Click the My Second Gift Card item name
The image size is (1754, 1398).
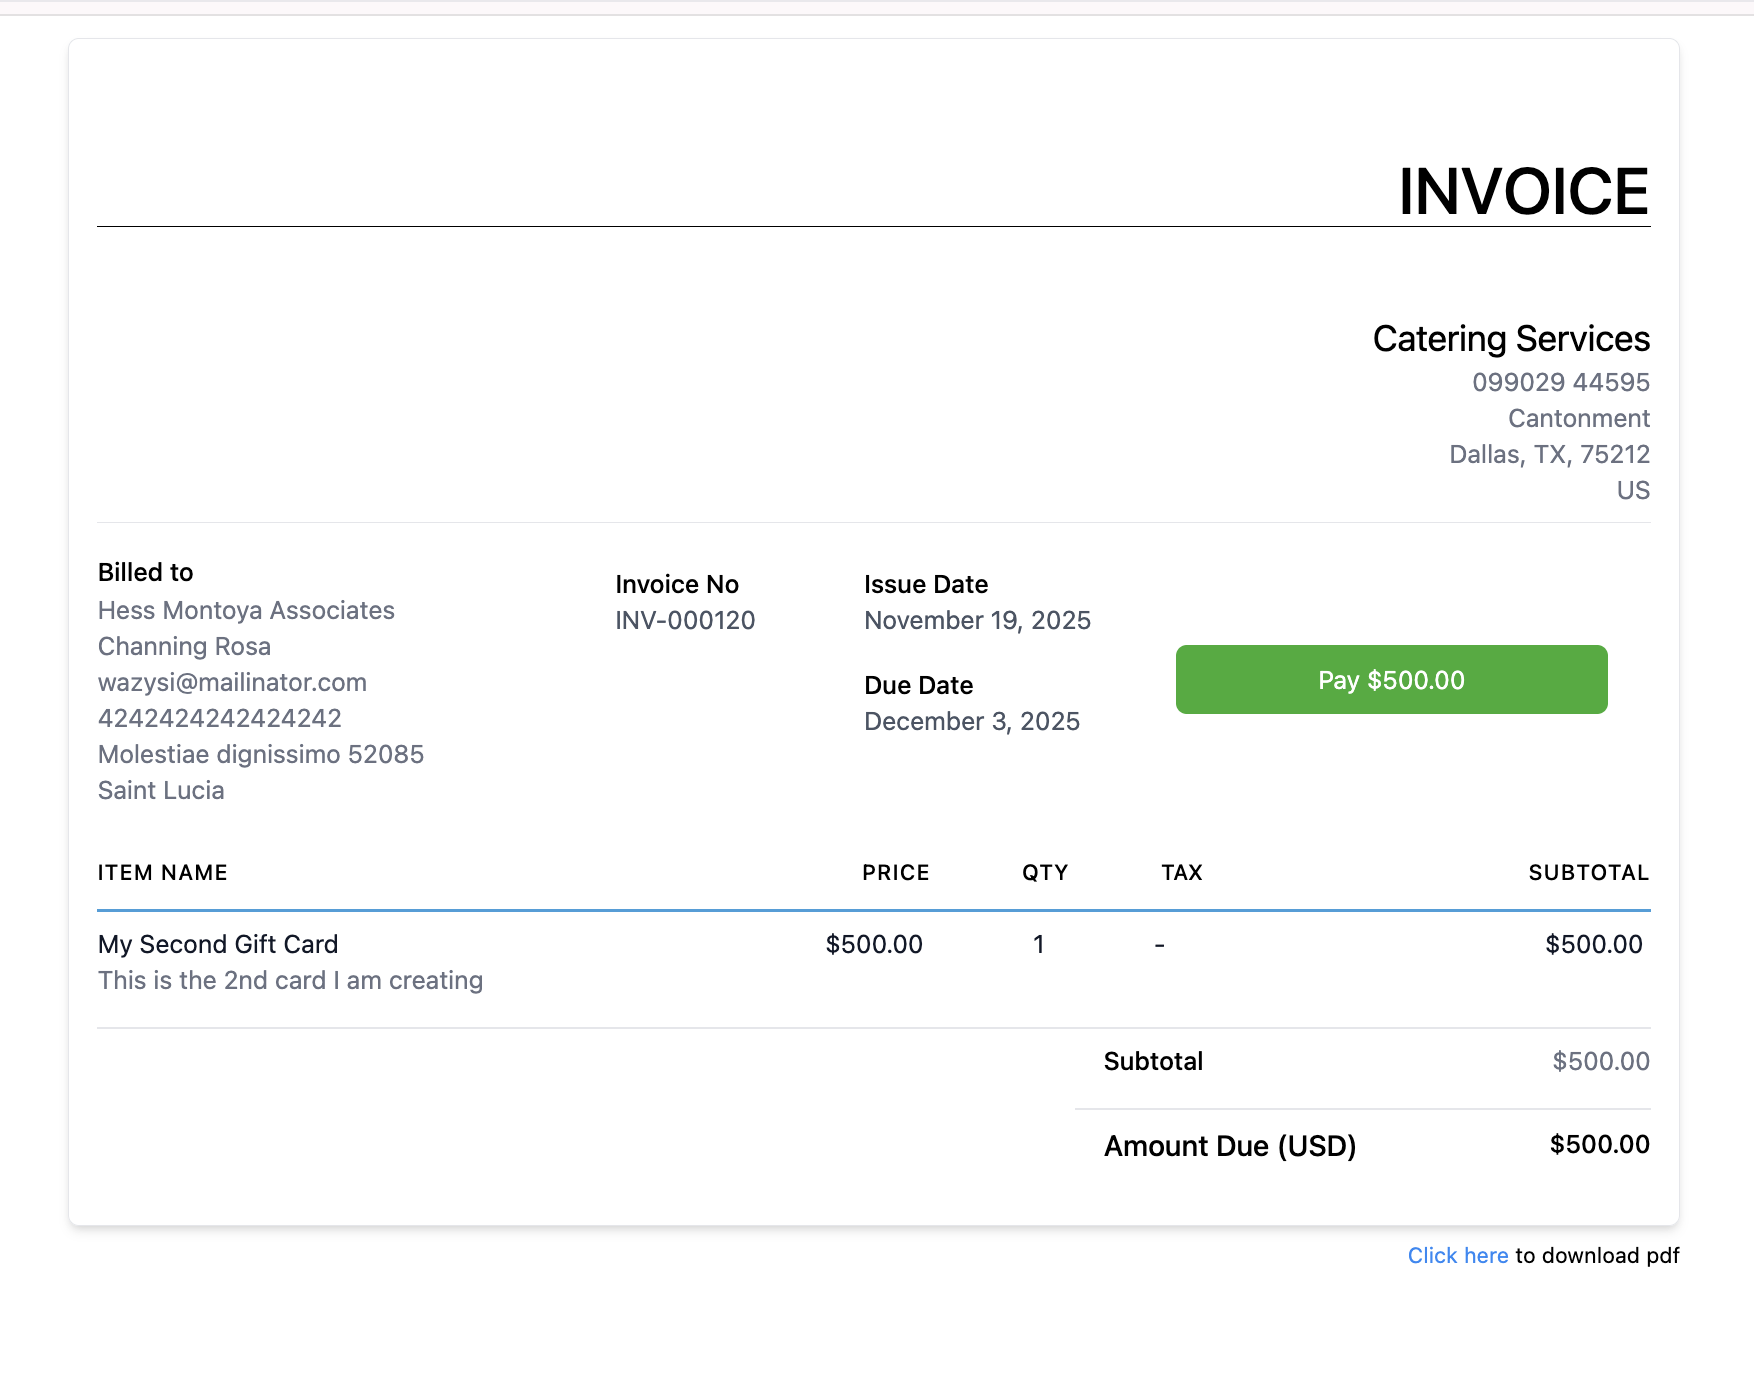218,944
